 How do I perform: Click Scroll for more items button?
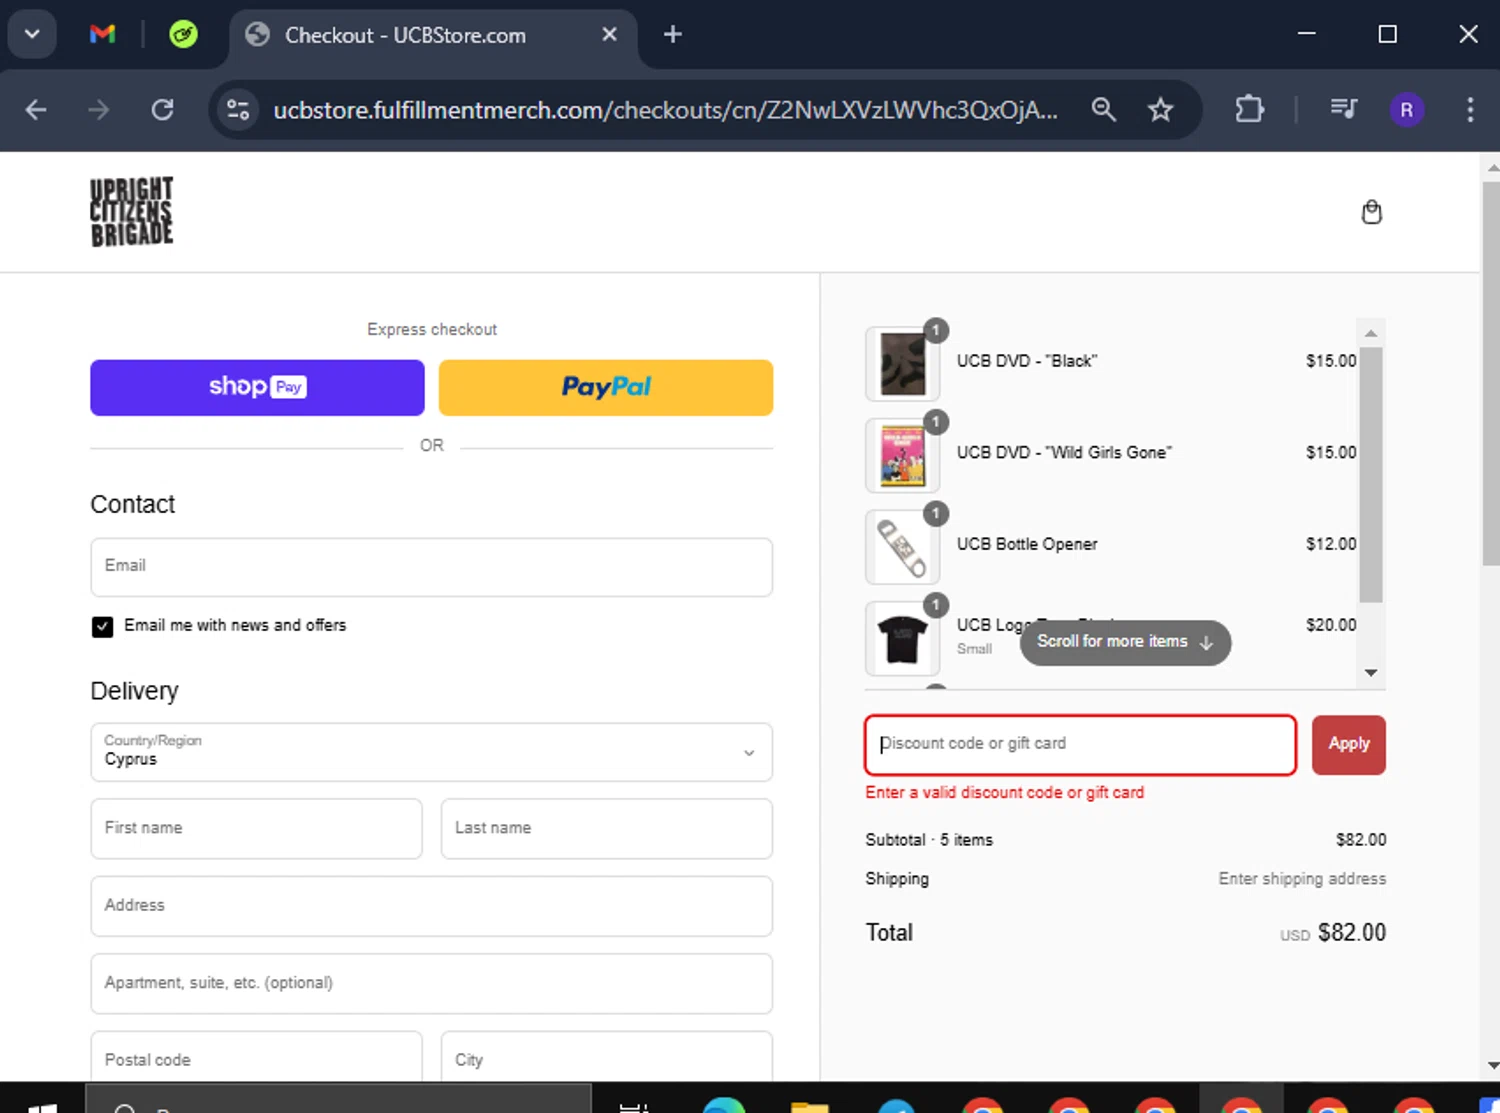1125,642
